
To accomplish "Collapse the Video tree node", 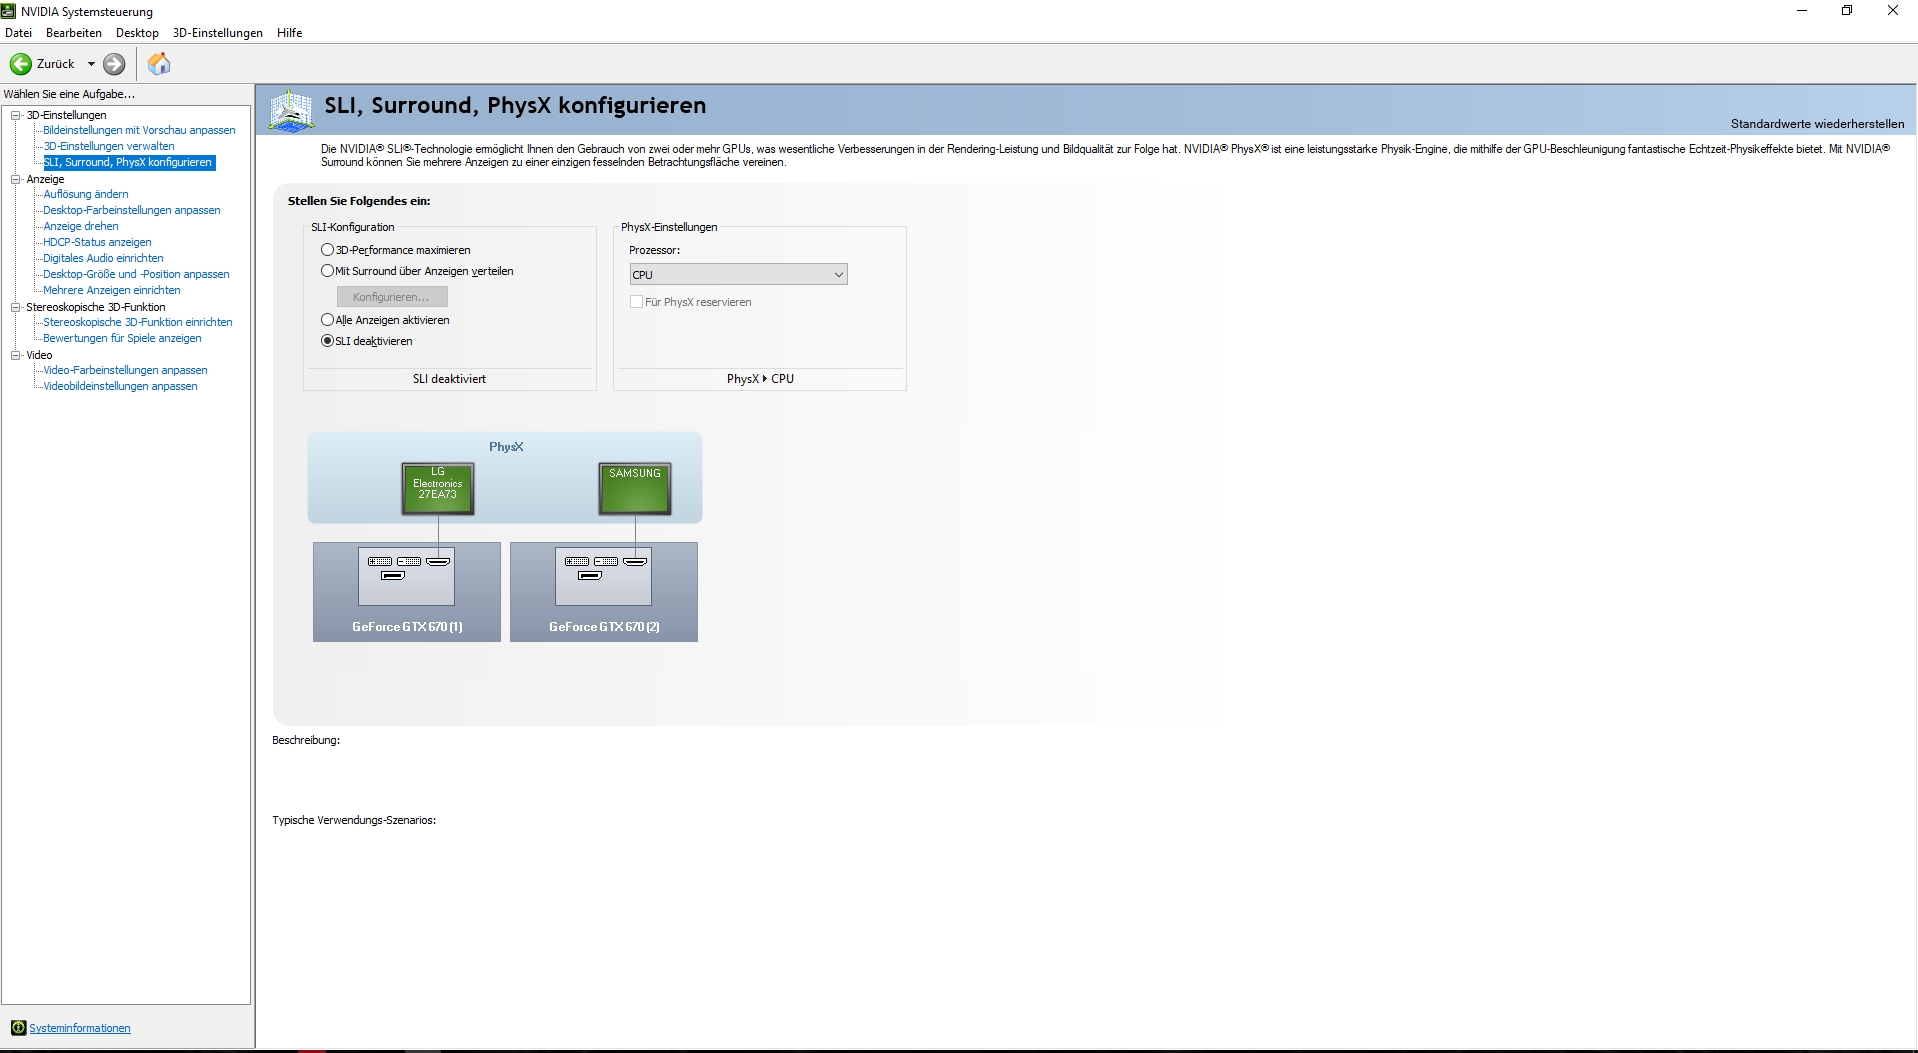I will click(16, 355).
